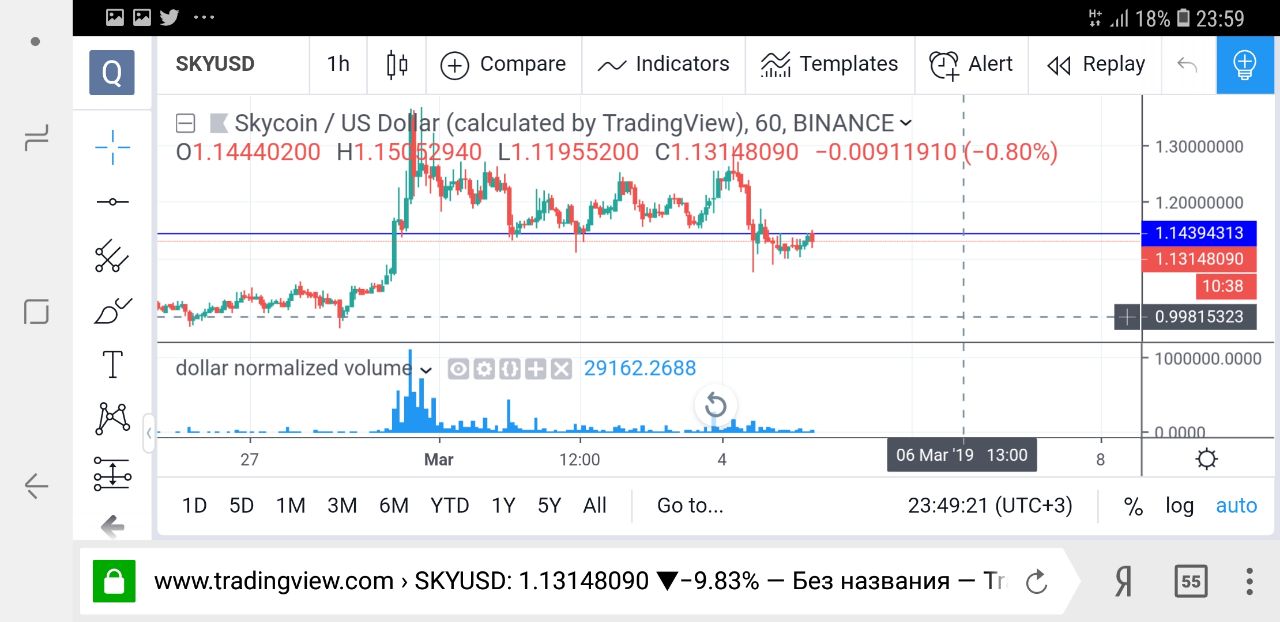
Task: Open dollar normalized volume settings
Action: (x=484, y=369)
